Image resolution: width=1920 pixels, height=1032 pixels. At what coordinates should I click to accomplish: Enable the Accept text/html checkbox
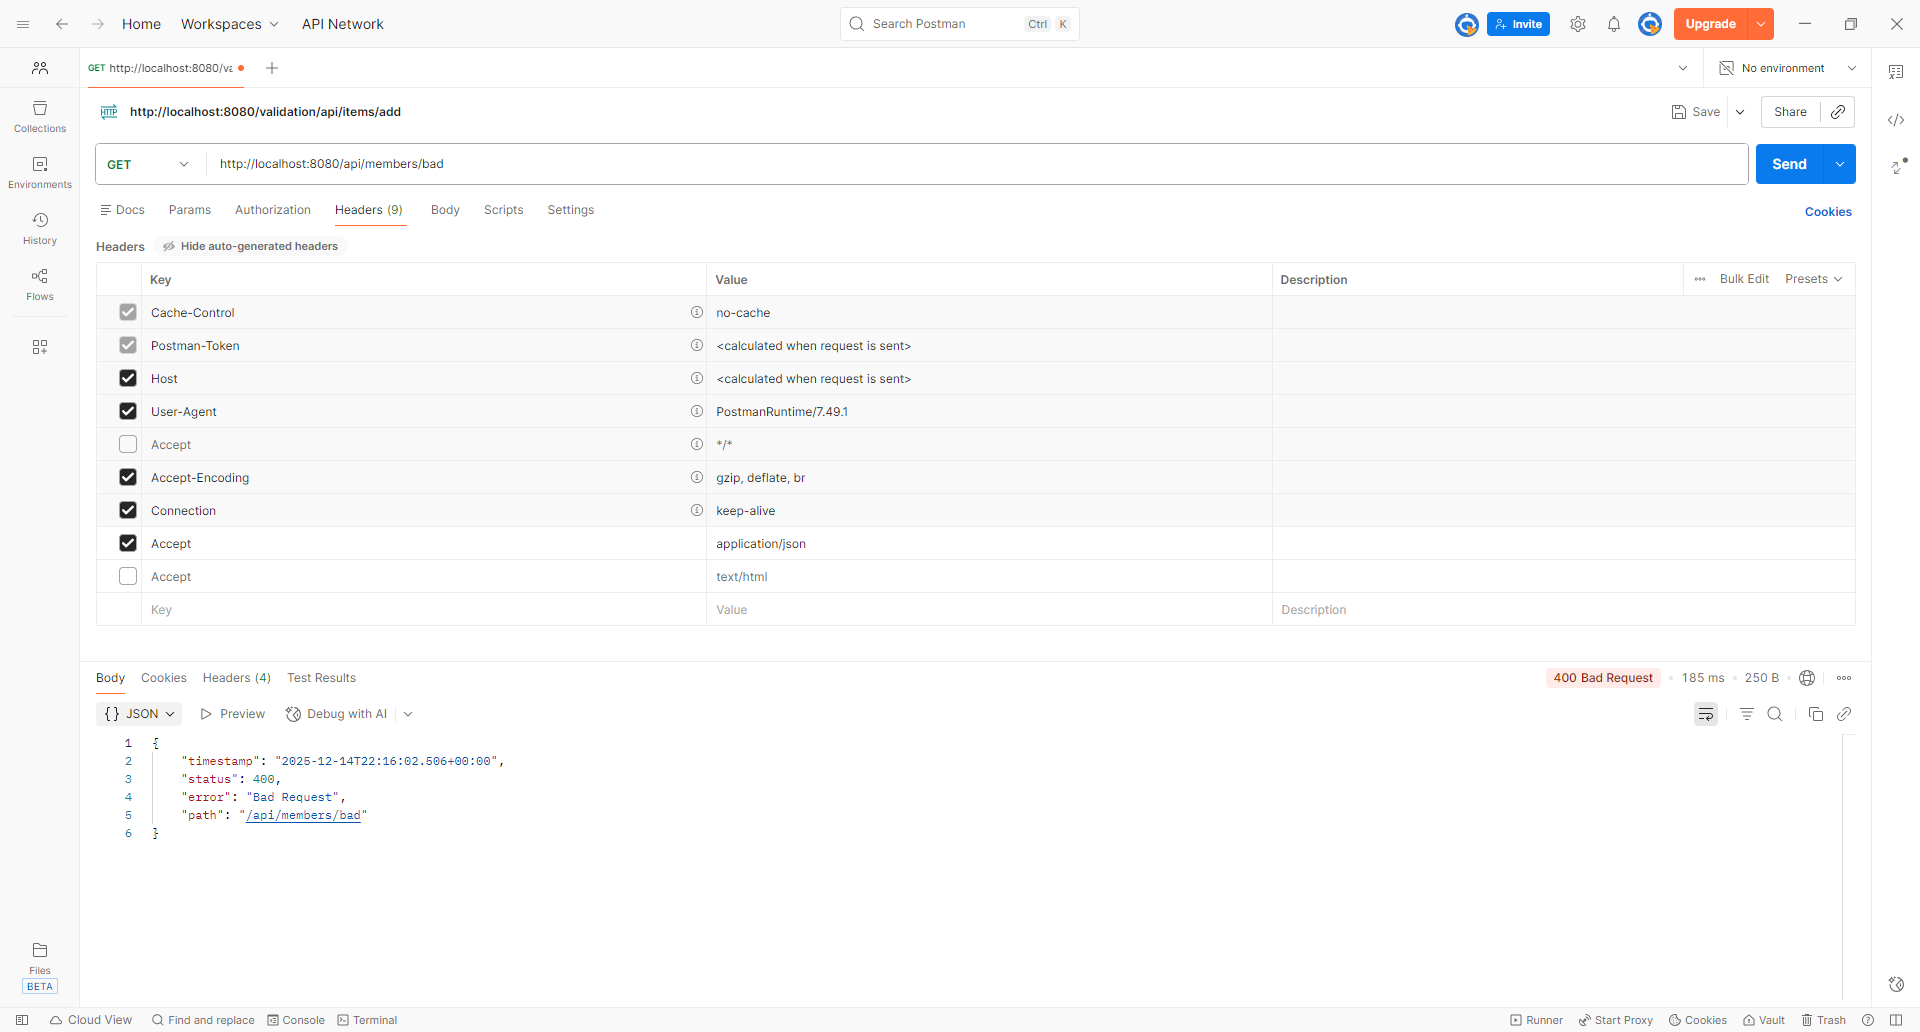click(128, 576)
